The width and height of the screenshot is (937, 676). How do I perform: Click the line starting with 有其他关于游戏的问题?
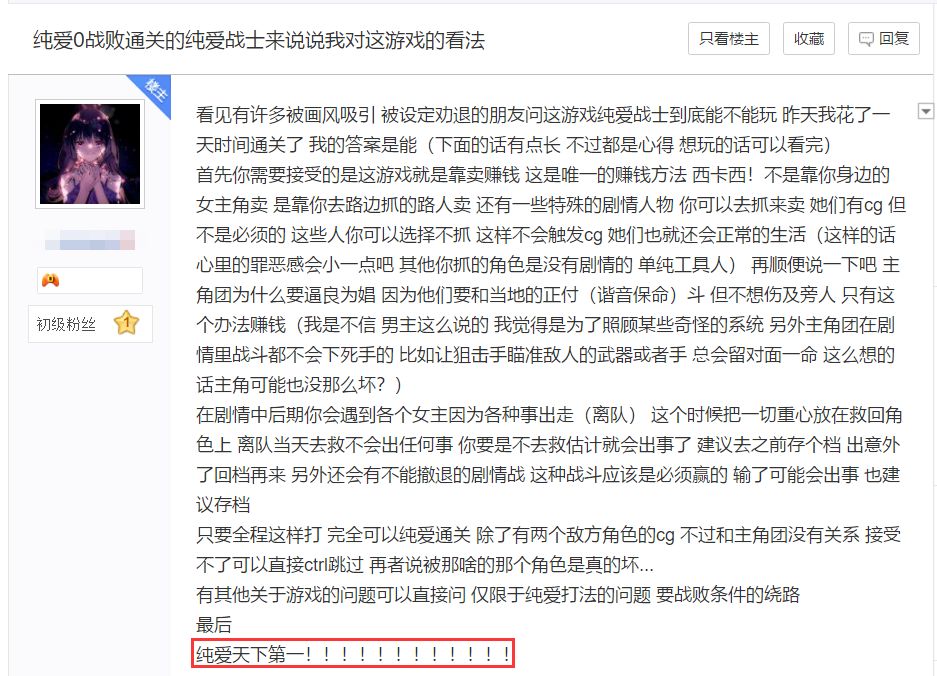click(x=498, y=595)
